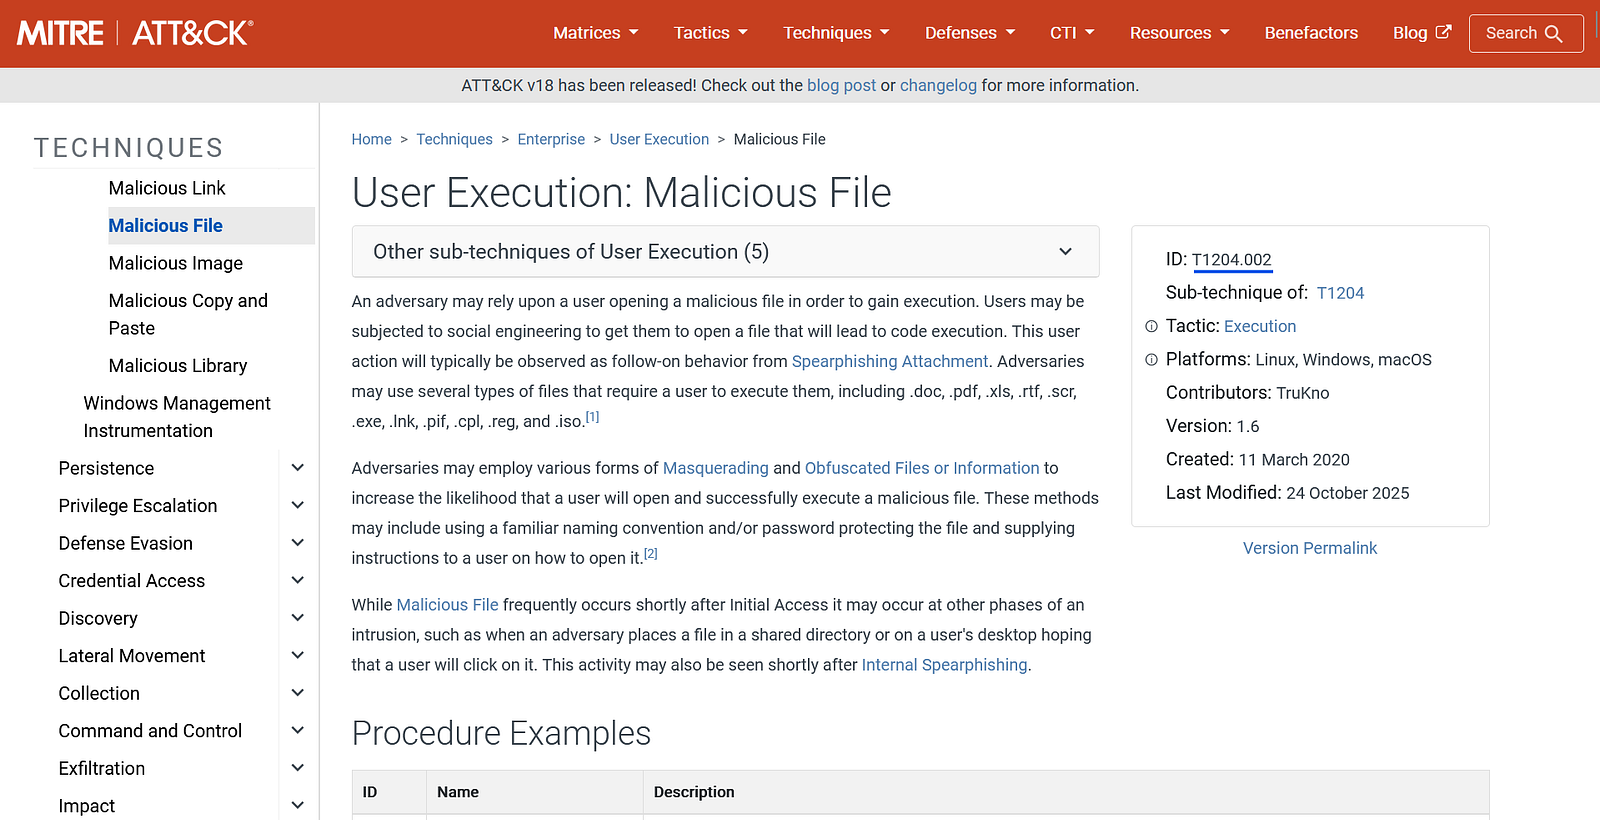The image size is (1600, 820).
Task: Open the Resources dropdown menu
Action: (1180, 33)
